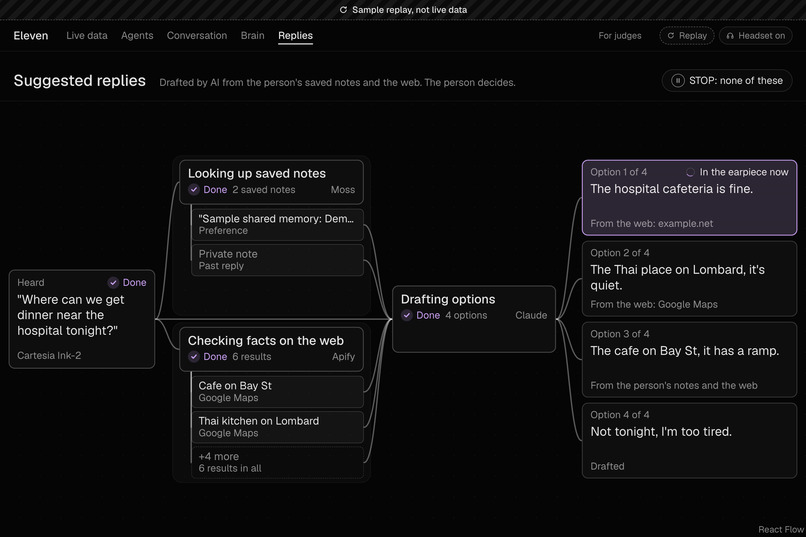Select the Thai kitchen on Lombard result
The height and width of the screenshot is (537, 806).
(278, 427)
